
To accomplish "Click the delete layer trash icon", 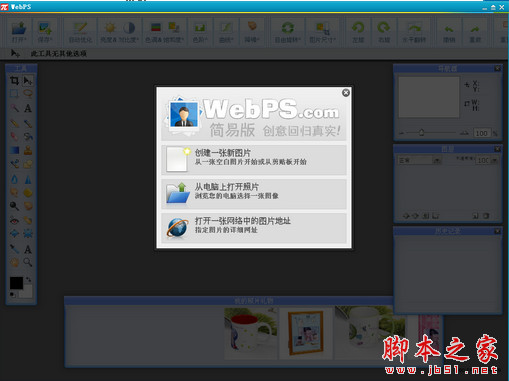I will (486, 216).
